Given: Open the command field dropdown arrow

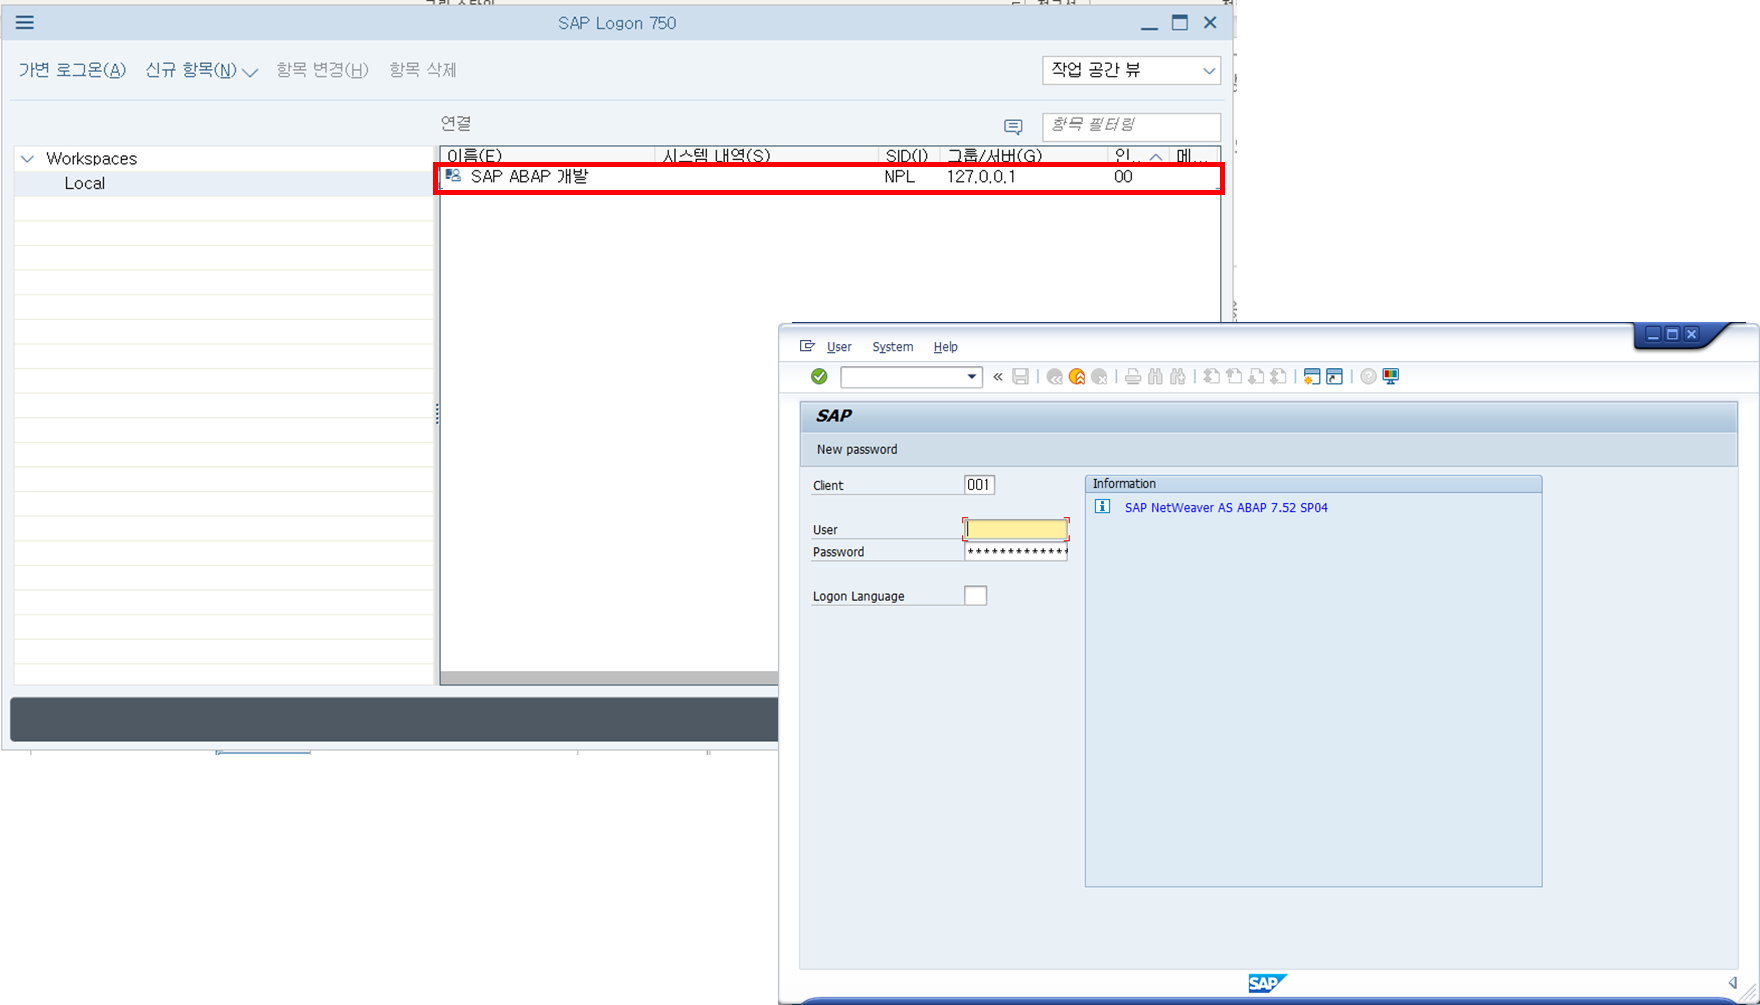Looking at the screenshot, I should (971, 377).
